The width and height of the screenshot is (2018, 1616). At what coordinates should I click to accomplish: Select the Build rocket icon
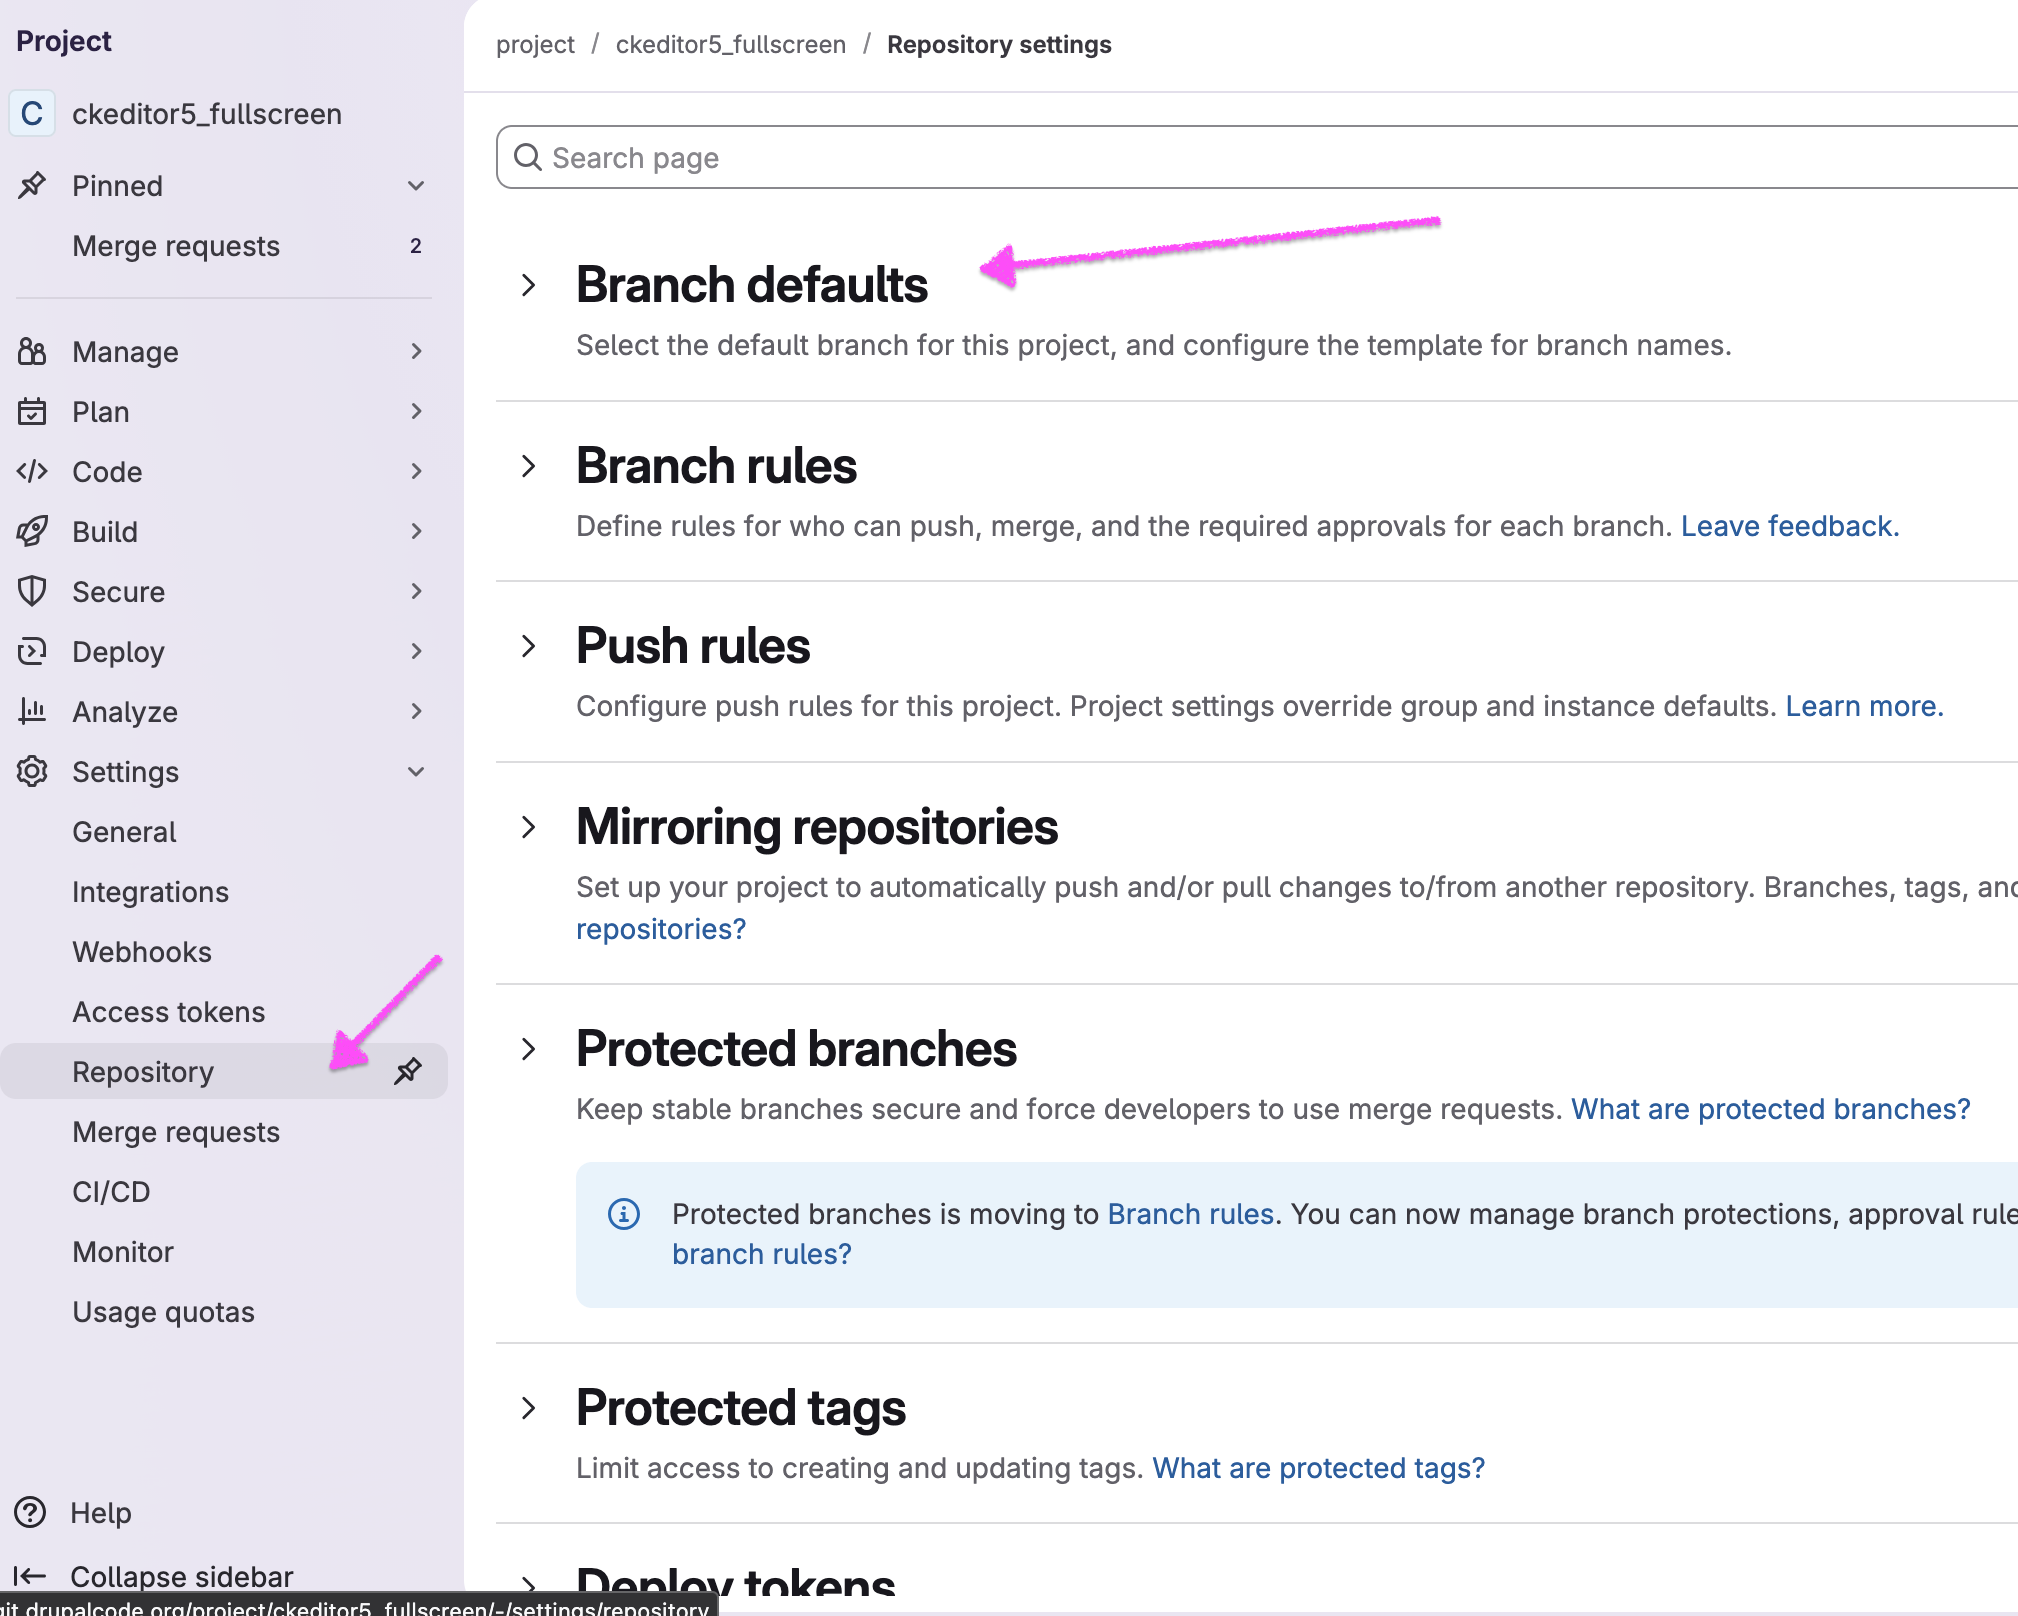(32, 531)
